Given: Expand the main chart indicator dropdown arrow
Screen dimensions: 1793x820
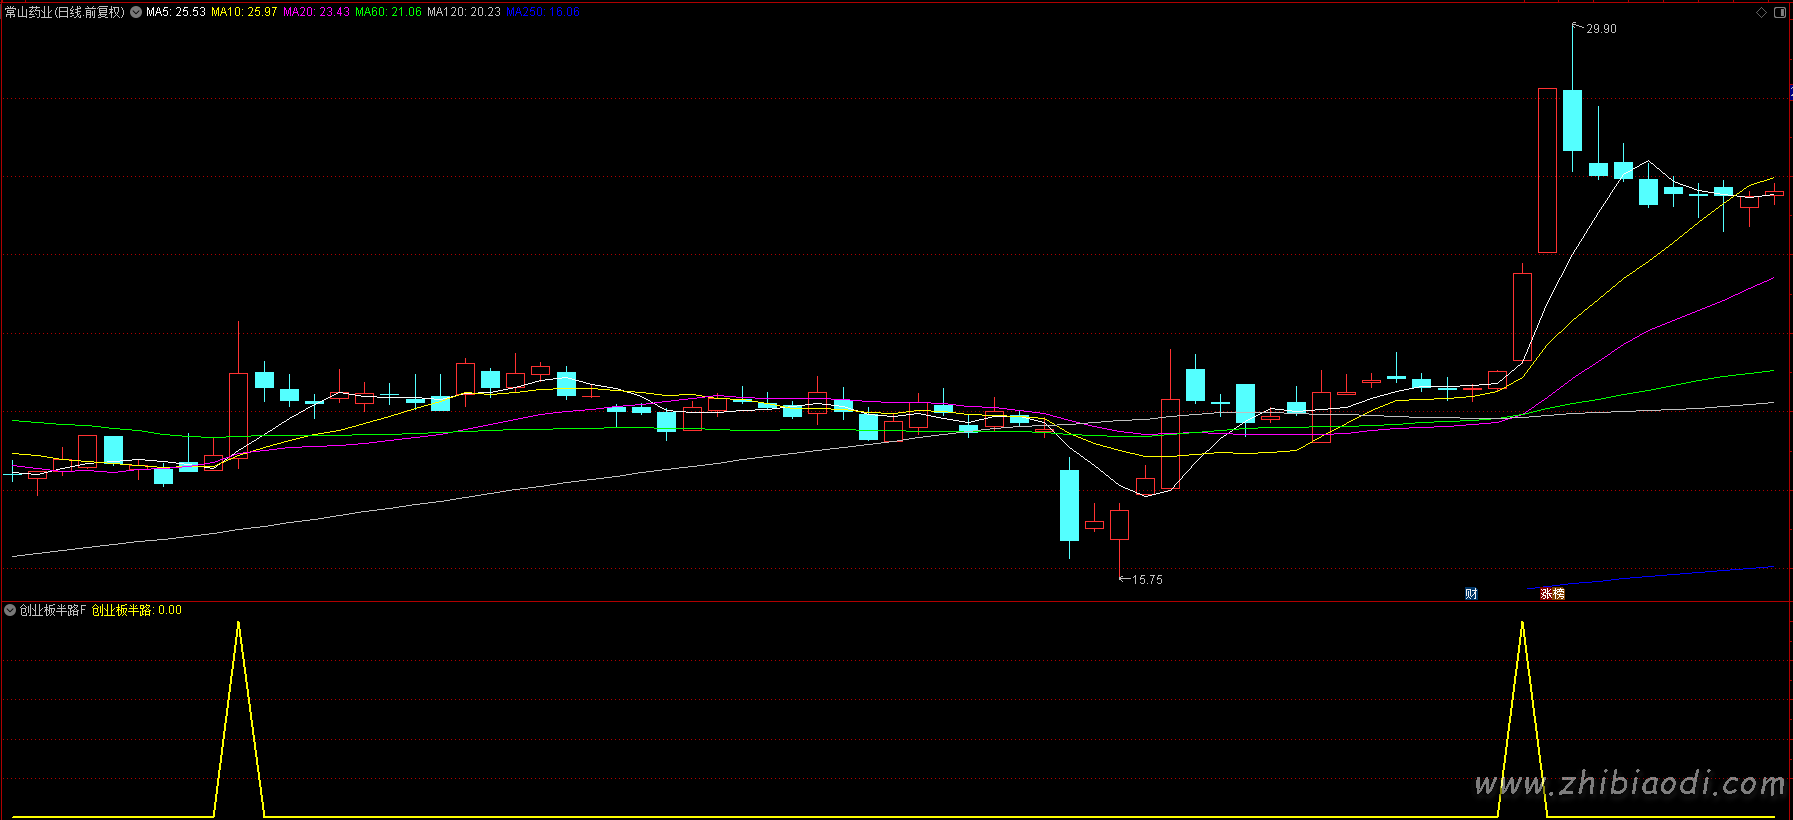Looking at the screenshot, I should [136, 12].
